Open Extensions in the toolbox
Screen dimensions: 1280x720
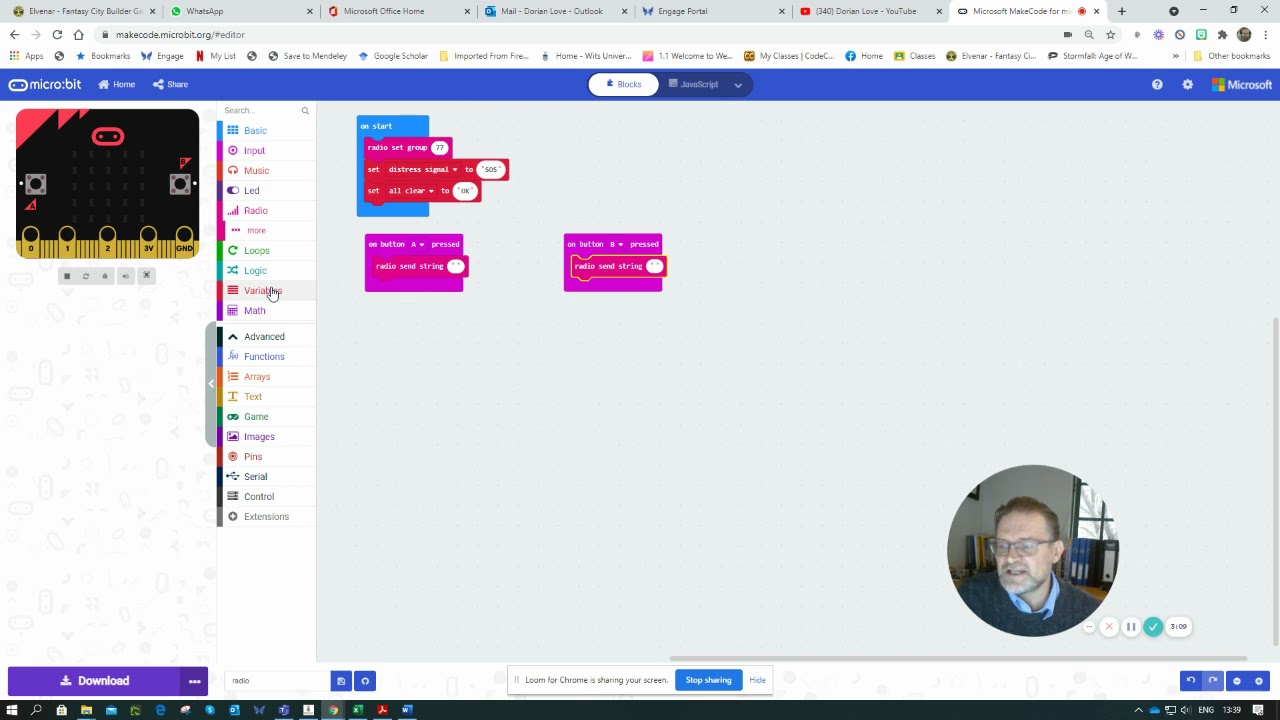[266, 516]
